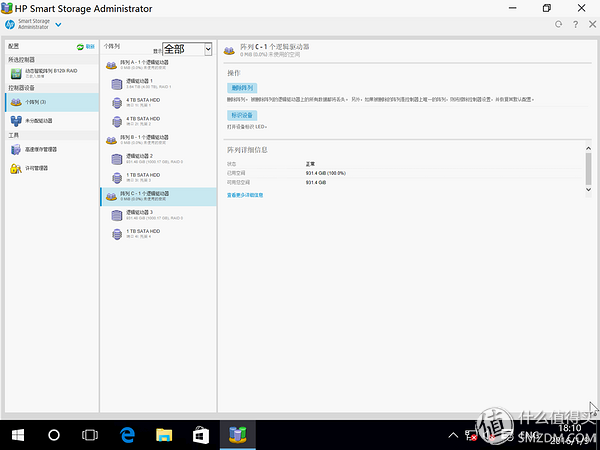Close the application using the header X icon
Image resolution: width=600 pixels, height=450 pixels.
click(x=592, y=24)
